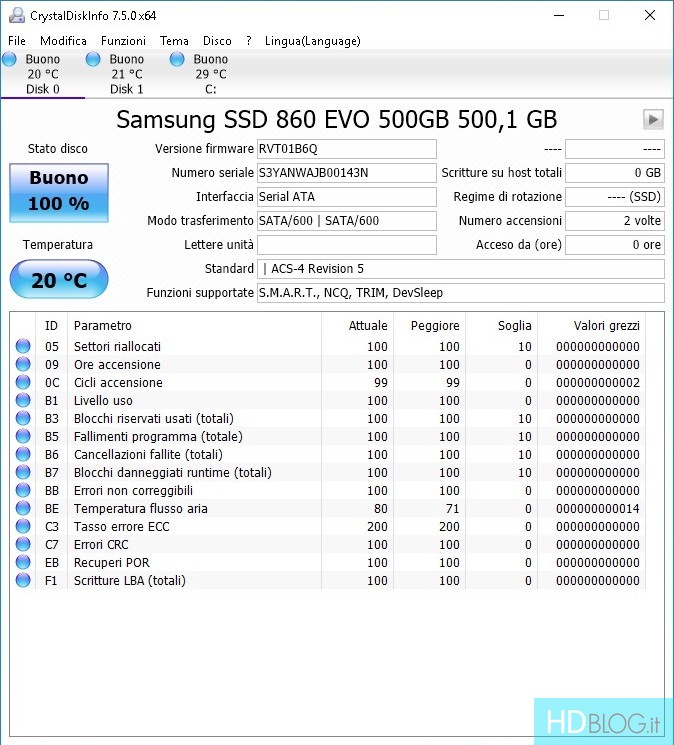Switch to the C: drive tab
The height and width of the screenshot is (745, 674).
210,74
